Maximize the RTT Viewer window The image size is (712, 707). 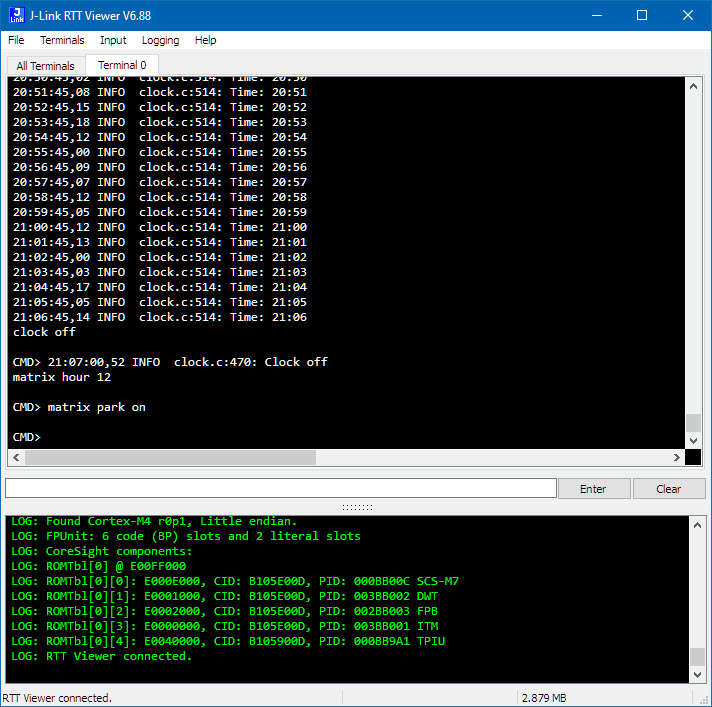[x=642, y=15]
